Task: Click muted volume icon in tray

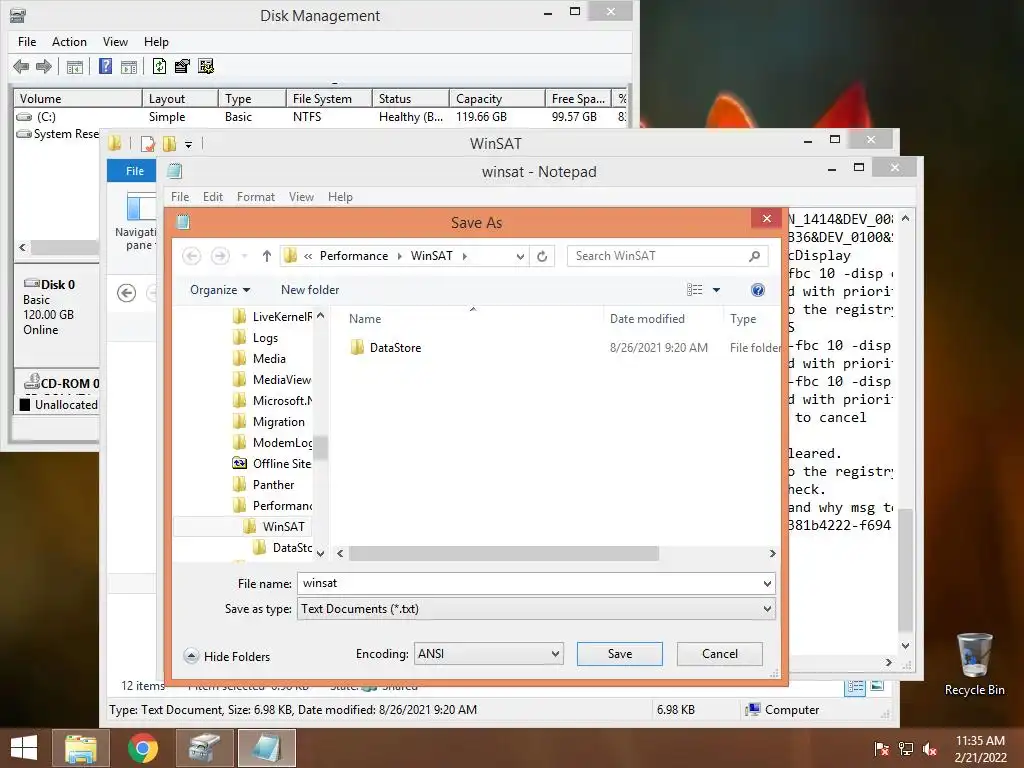Action: (930, 749)
